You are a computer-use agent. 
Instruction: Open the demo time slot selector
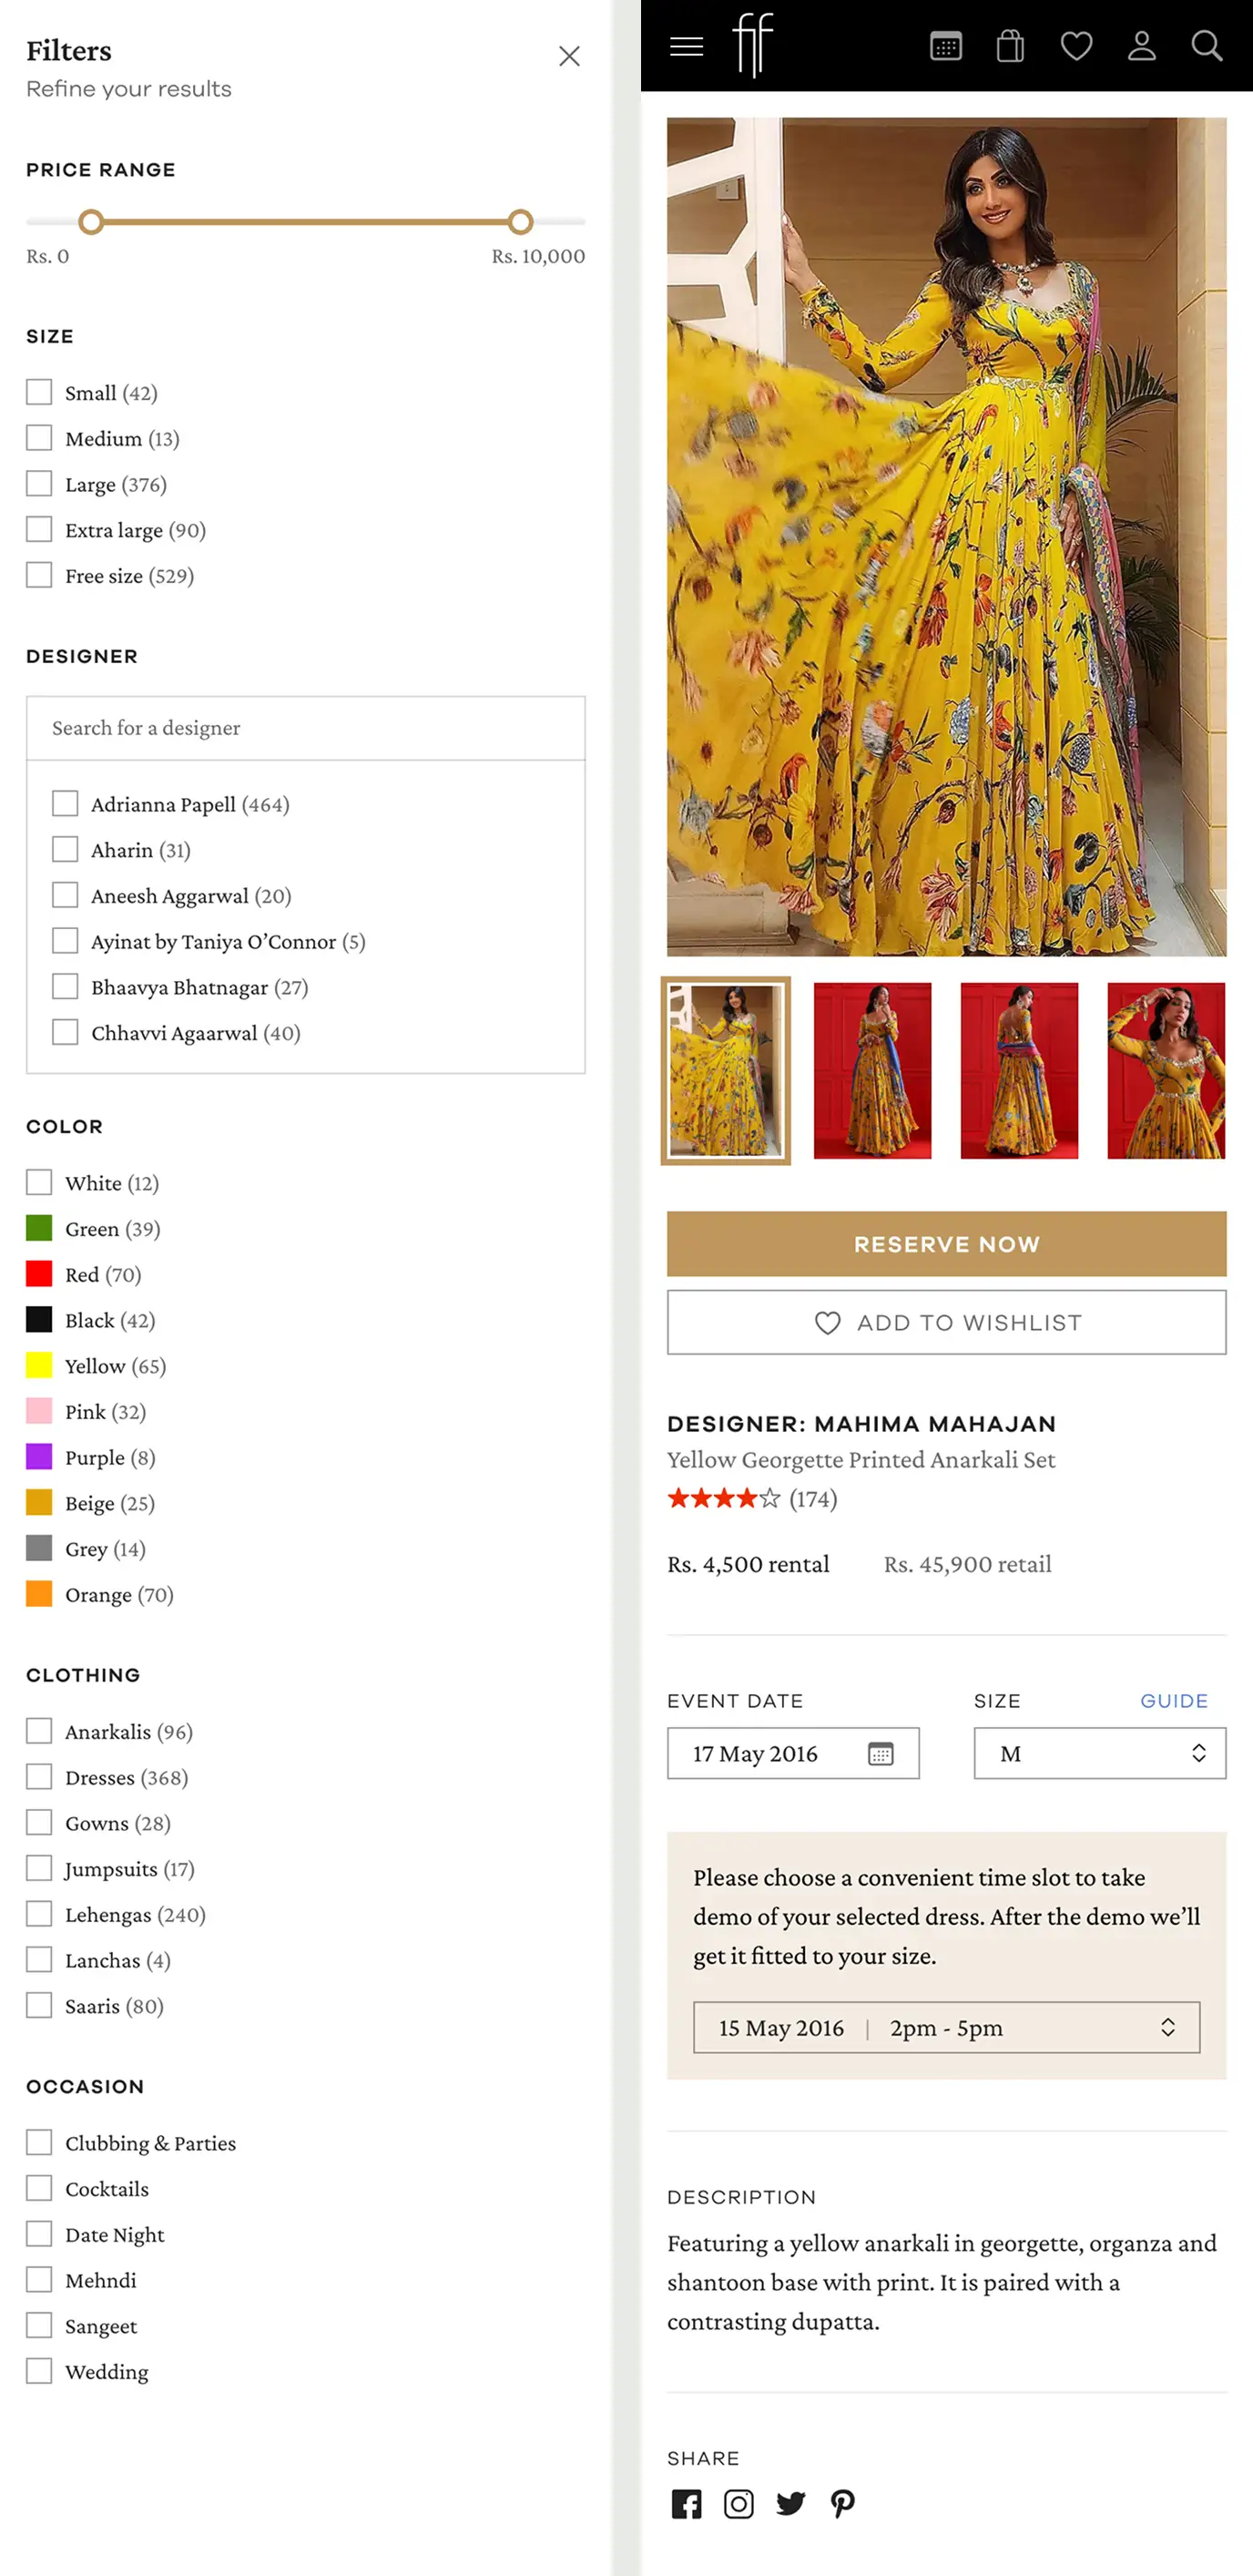946,2027
